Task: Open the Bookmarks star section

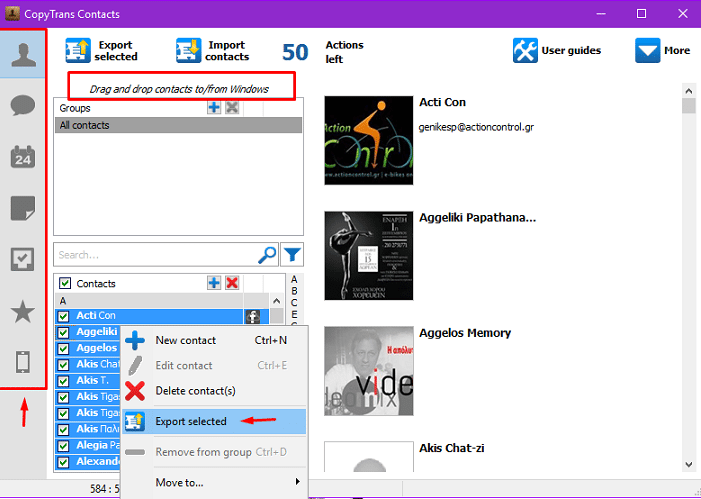Action: (x=23, y=312)
